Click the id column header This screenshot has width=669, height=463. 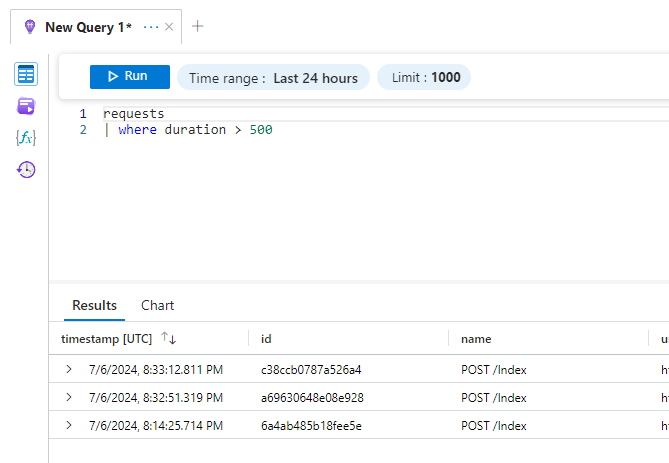[x=266, y=339]
